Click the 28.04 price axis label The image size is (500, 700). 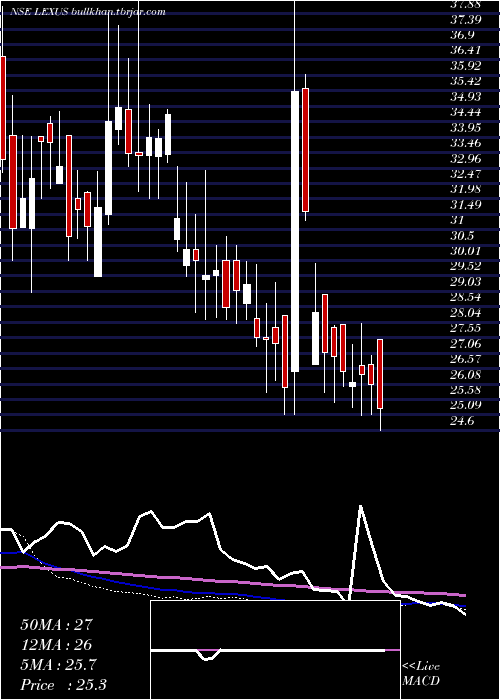pos(465,313)
